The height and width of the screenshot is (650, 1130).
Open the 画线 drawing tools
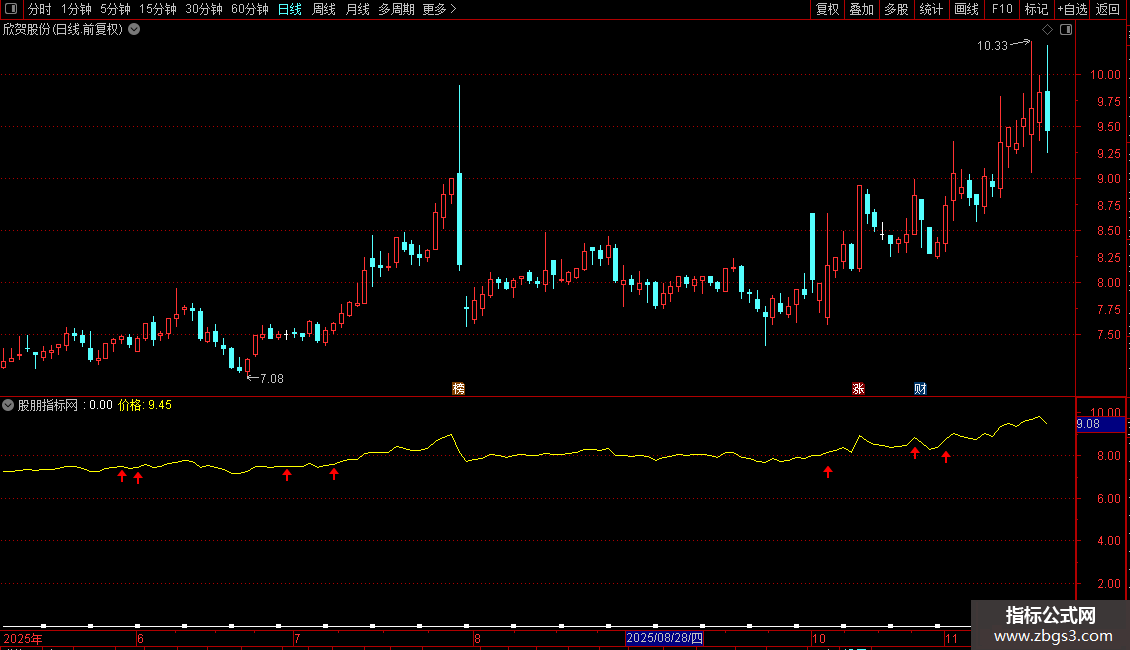pyautogui.click(x=966, y=9)
